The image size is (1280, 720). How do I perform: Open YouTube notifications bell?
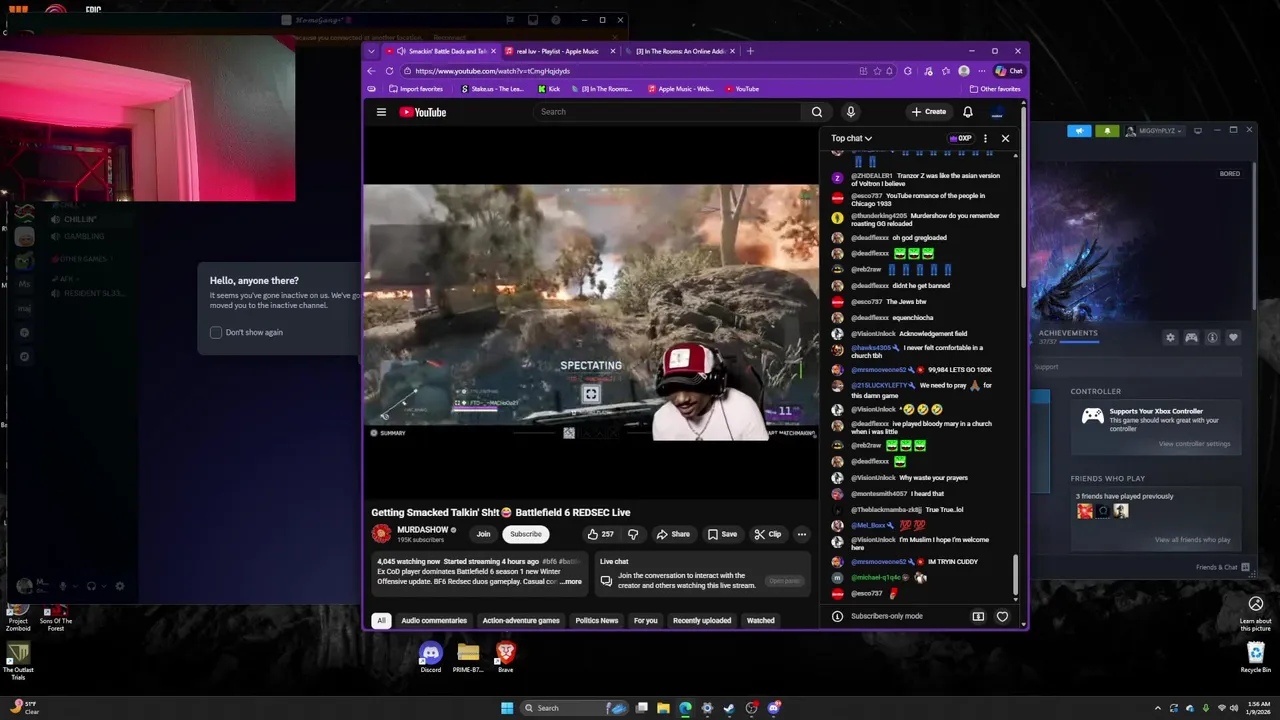tap(967, 112)
